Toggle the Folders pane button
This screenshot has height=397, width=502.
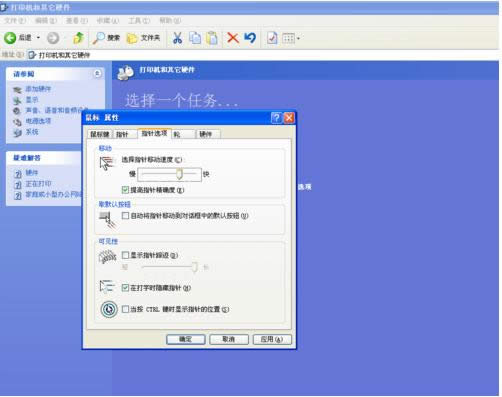tap(143, 38)
